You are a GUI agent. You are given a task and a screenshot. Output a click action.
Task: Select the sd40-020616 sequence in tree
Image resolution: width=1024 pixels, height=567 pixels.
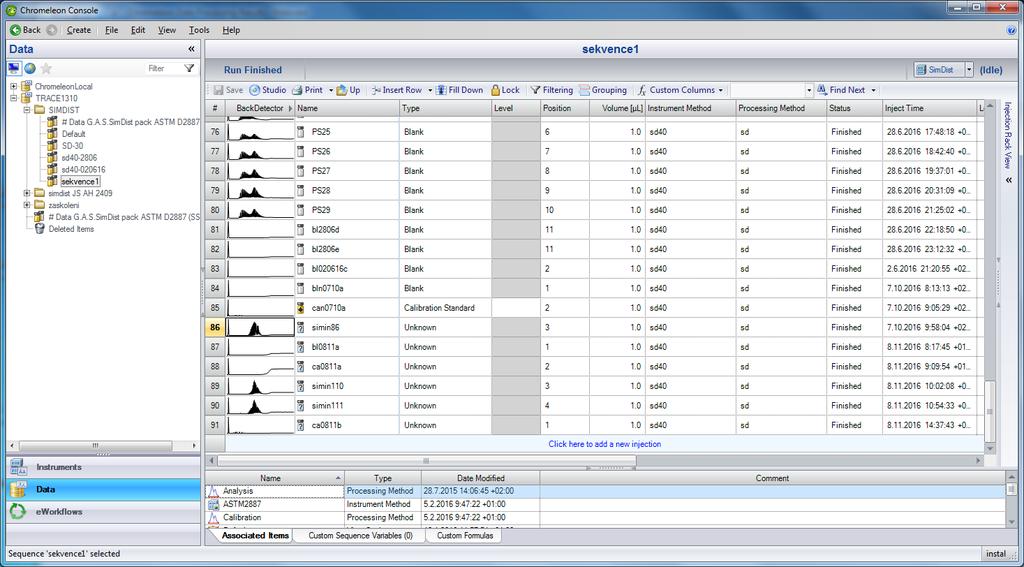[83, 169]
